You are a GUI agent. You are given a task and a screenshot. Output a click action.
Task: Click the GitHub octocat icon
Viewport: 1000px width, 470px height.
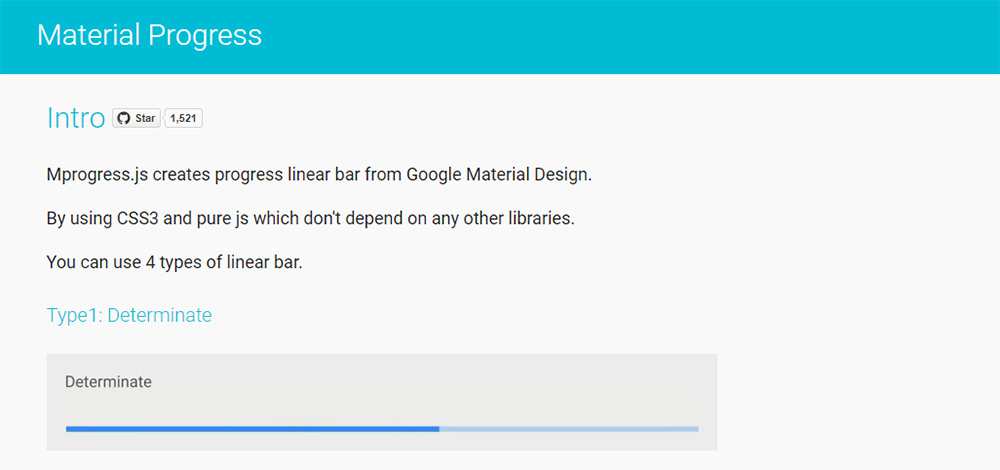click(124, 118)
